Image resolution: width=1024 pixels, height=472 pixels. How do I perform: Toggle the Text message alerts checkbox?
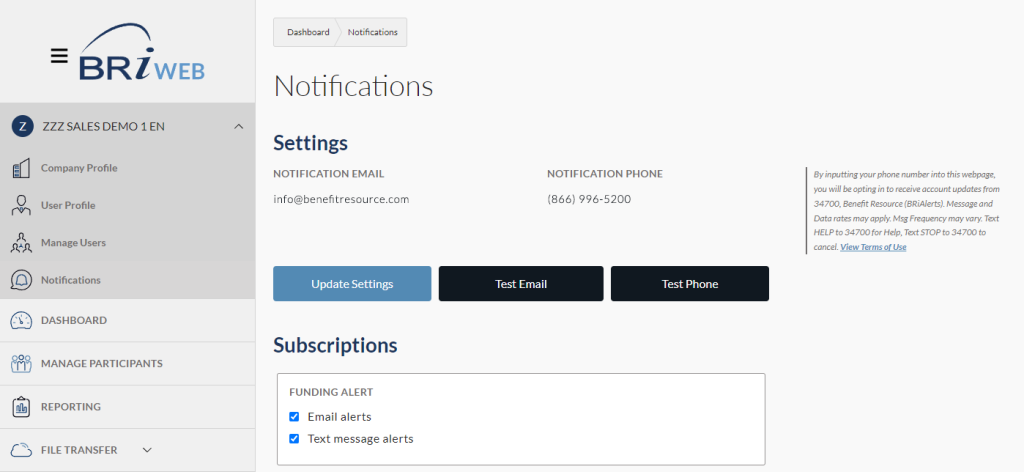294,439
